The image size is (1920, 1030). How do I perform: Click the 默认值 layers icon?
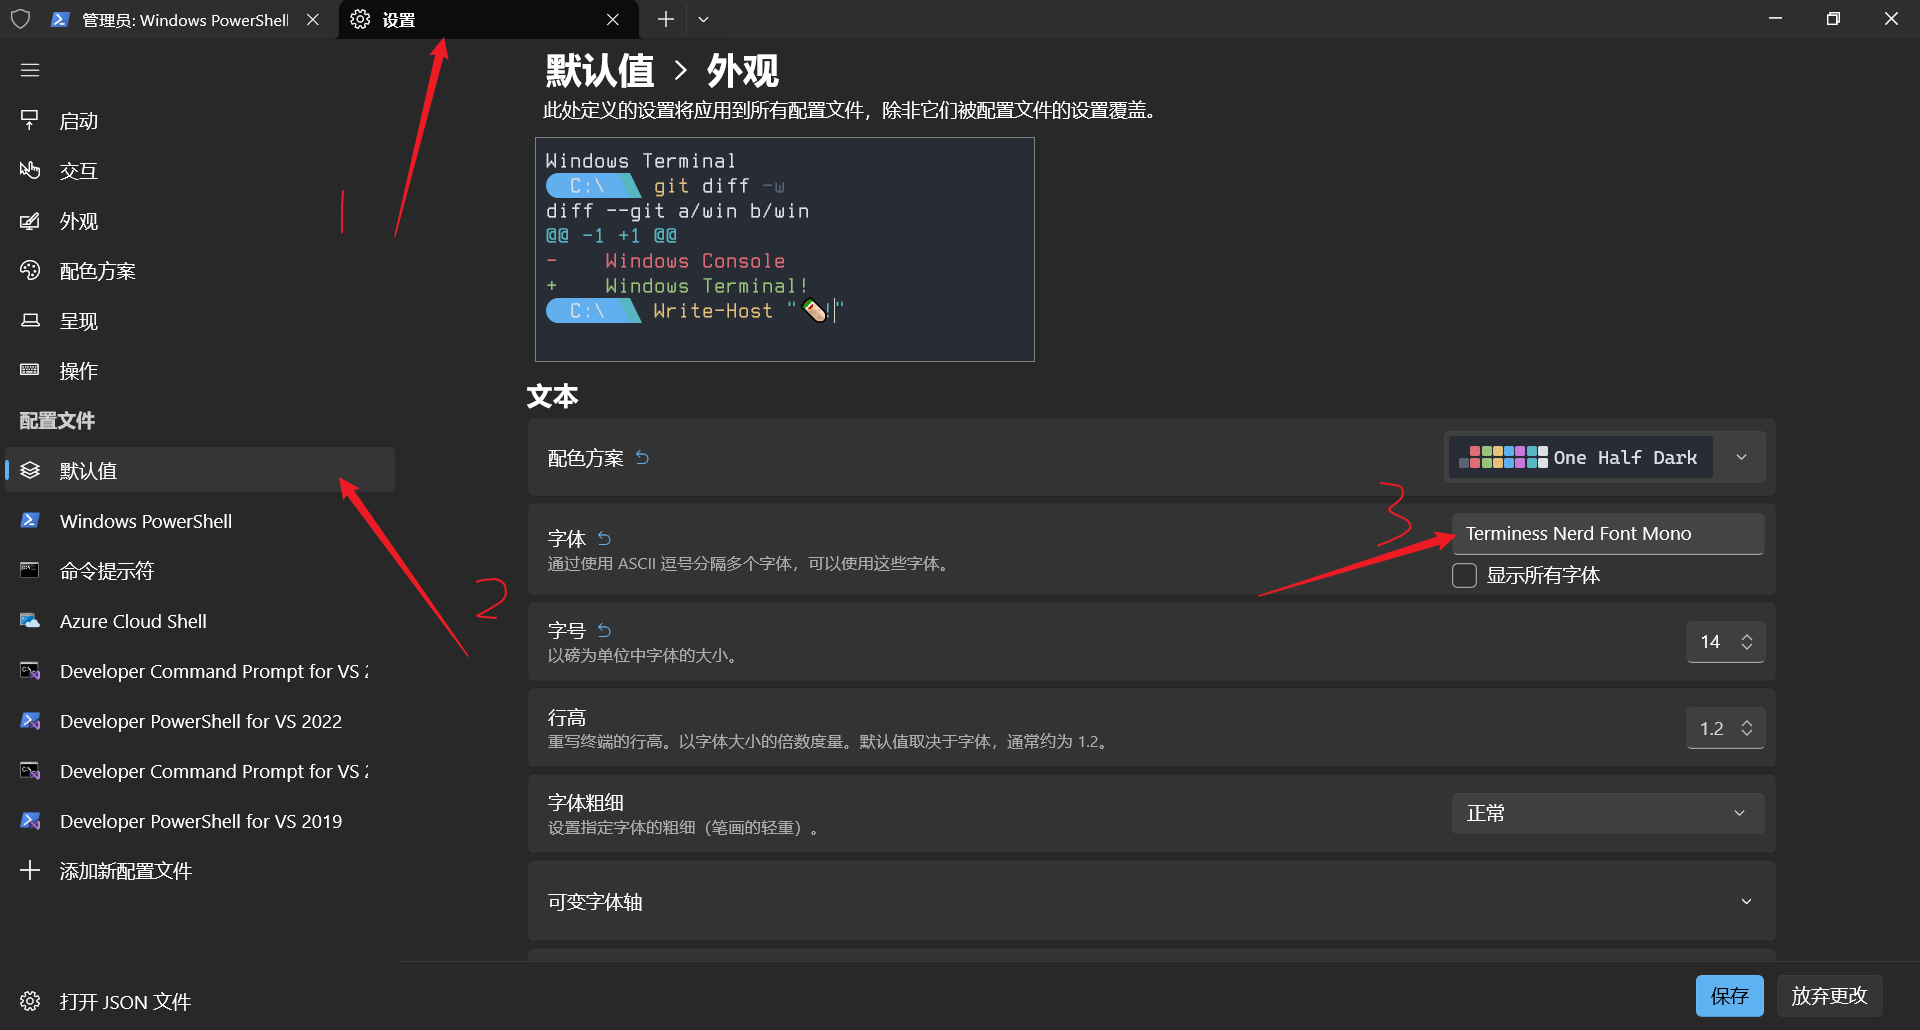pos(30,470)
